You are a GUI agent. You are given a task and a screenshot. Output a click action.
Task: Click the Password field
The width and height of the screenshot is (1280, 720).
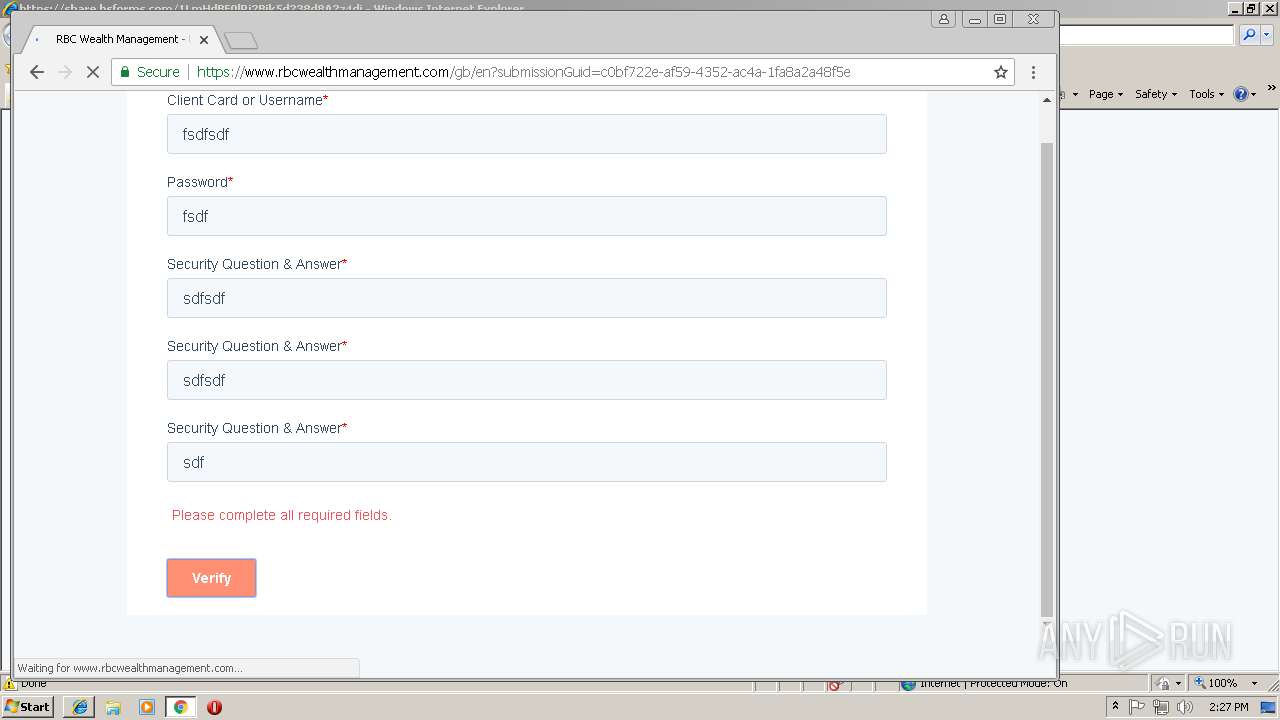coord(526,216)
